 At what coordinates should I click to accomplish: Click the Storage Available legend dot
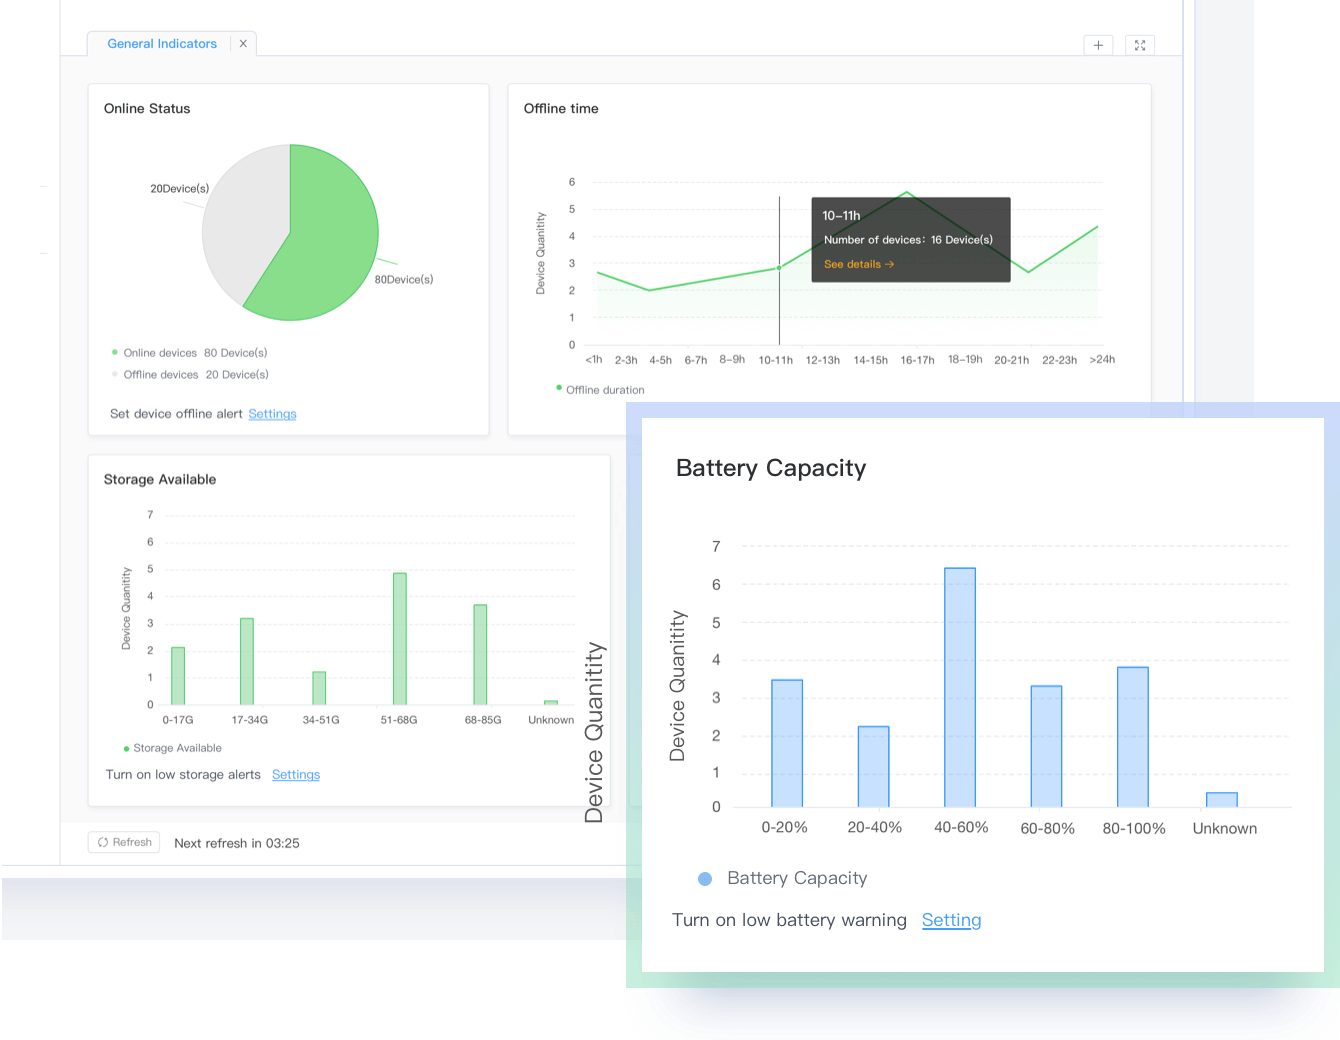126,747
